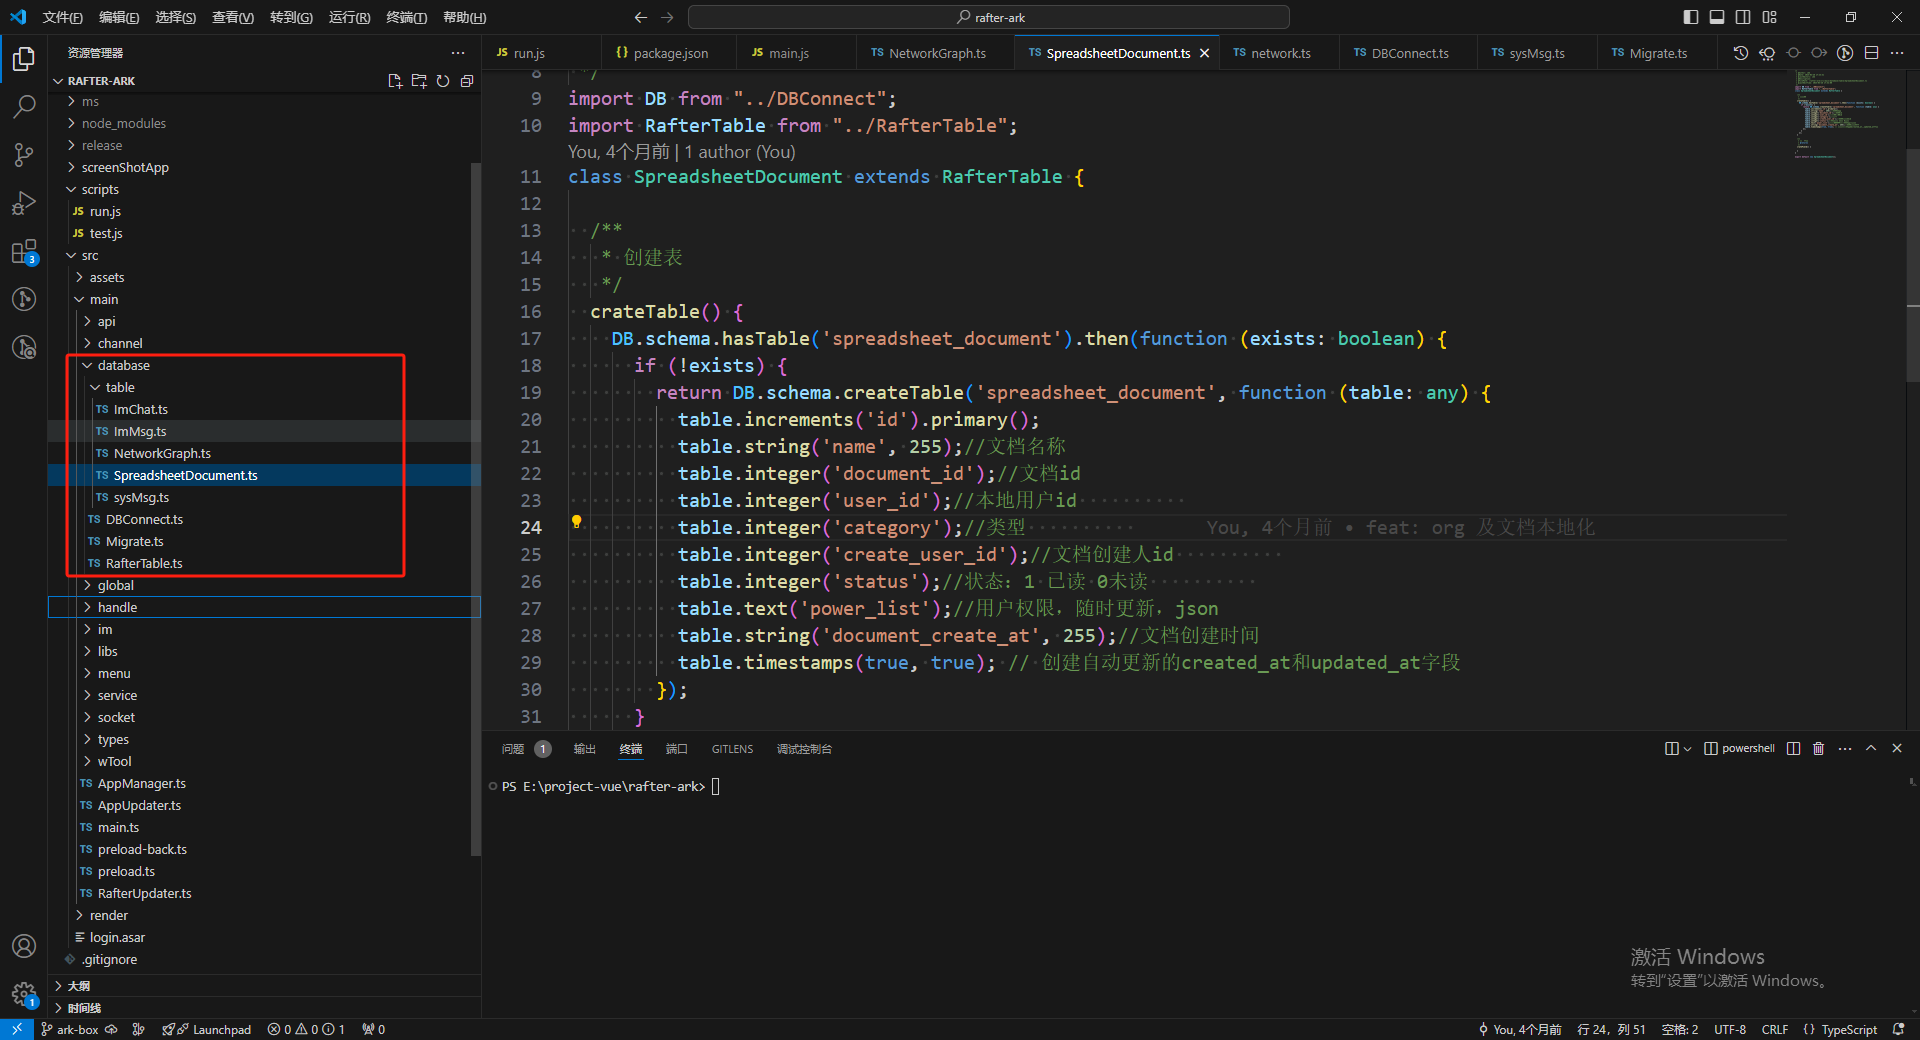
Task: Open the remote window indicator in status bar
Action: [17, 1029]
